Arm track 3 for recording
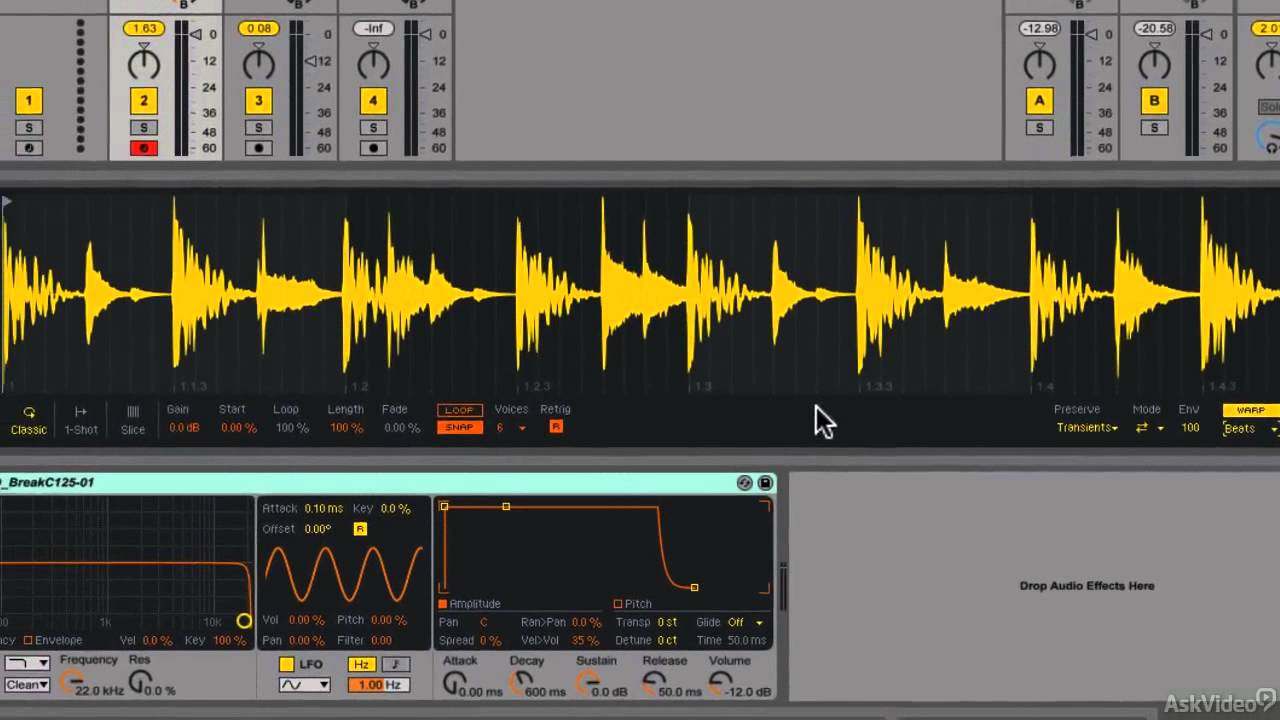 point(258,148)
